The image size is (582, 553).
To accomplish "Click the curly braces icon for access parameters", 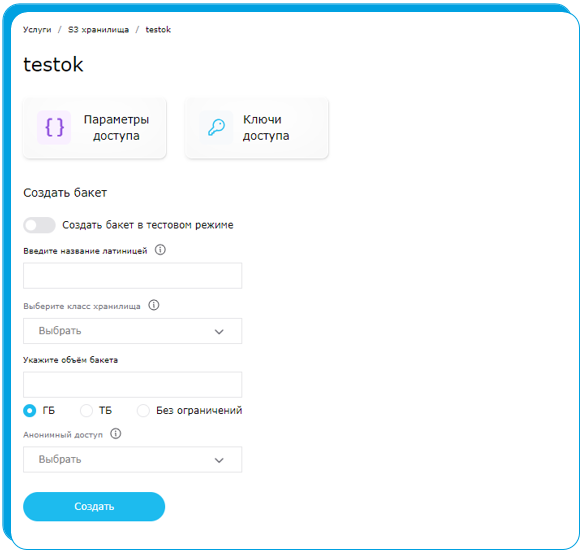I will pos(54,127).
